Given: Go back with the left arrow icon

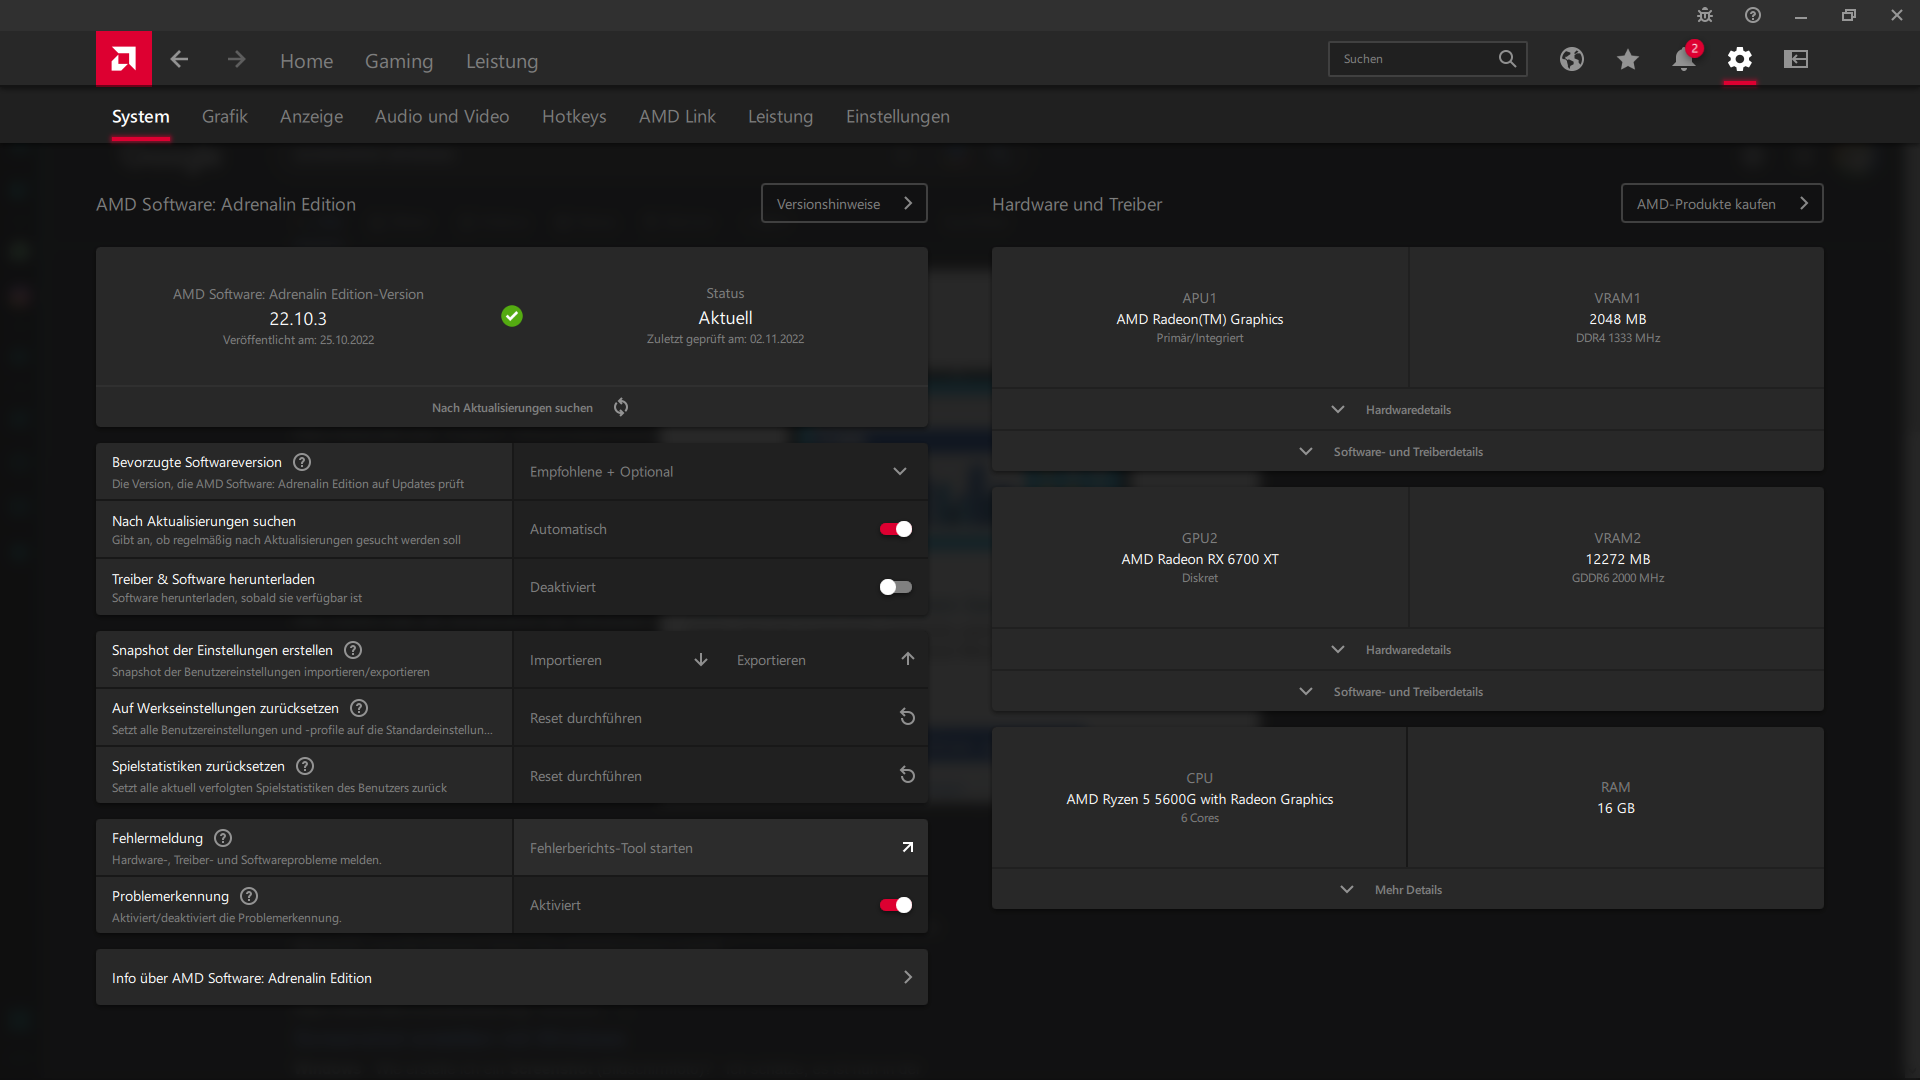Looking at the screenshot, I should point(179,60).
